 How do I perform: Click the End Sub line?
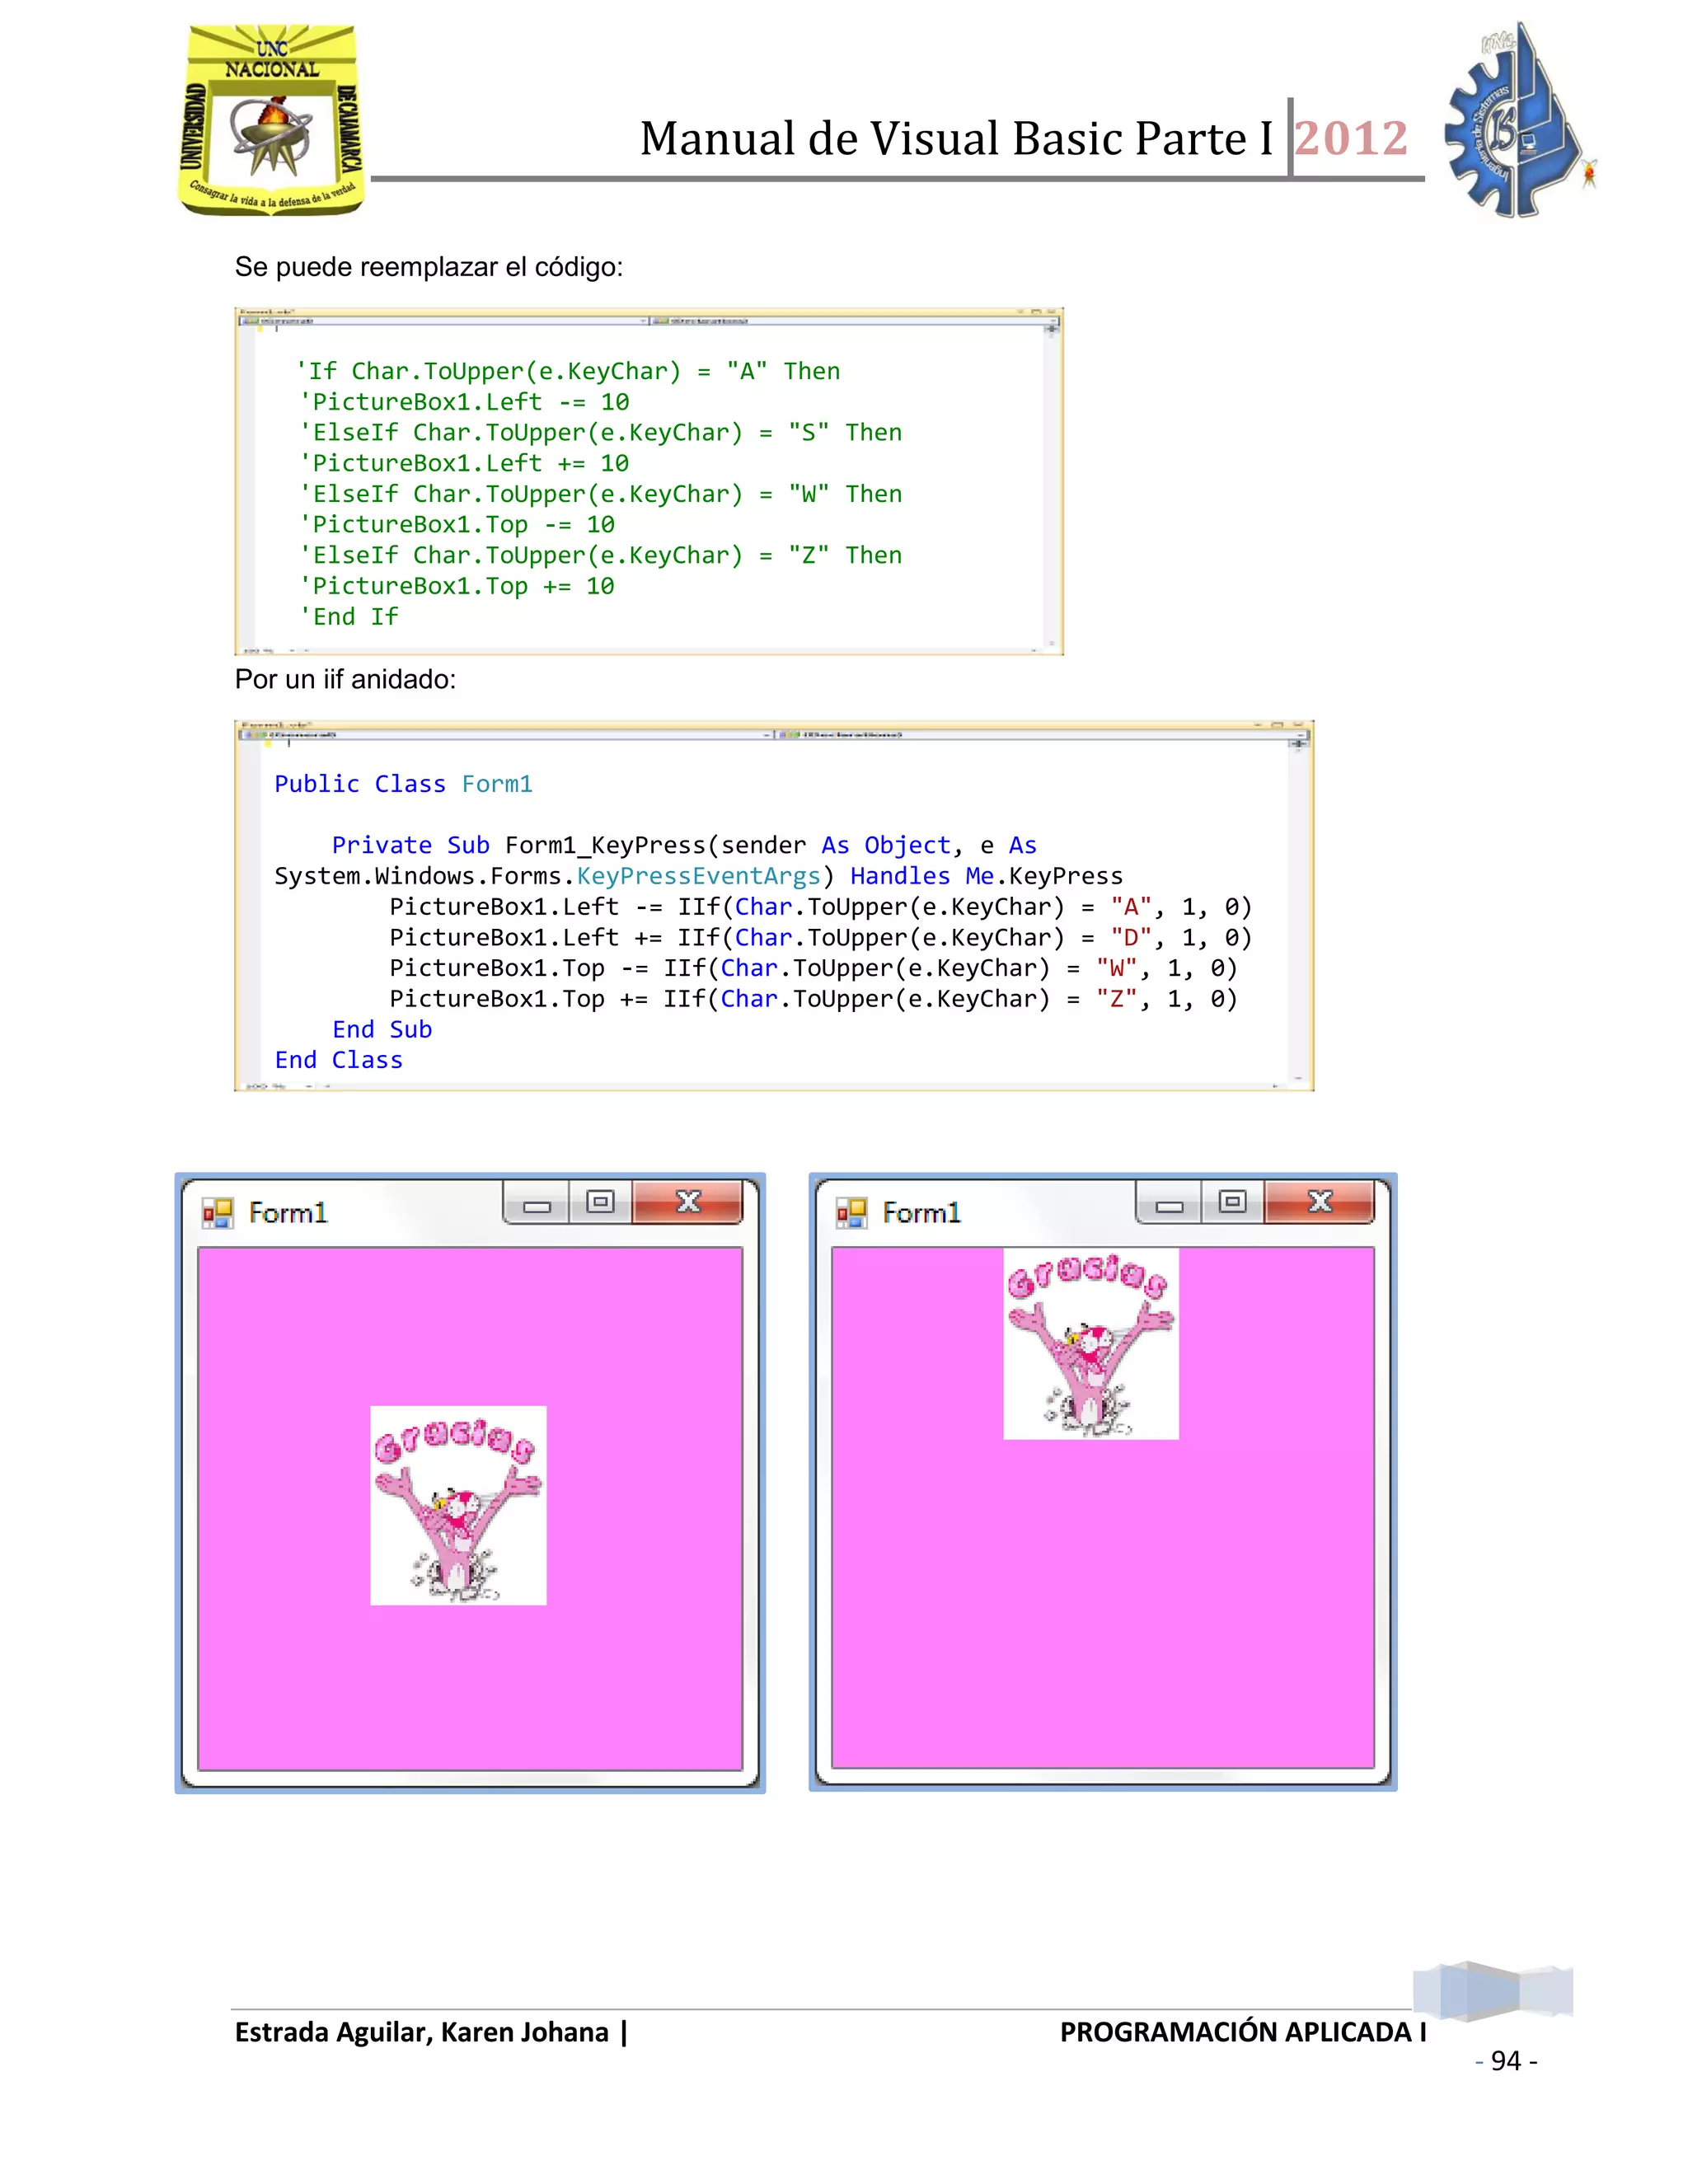point(382,1029)
